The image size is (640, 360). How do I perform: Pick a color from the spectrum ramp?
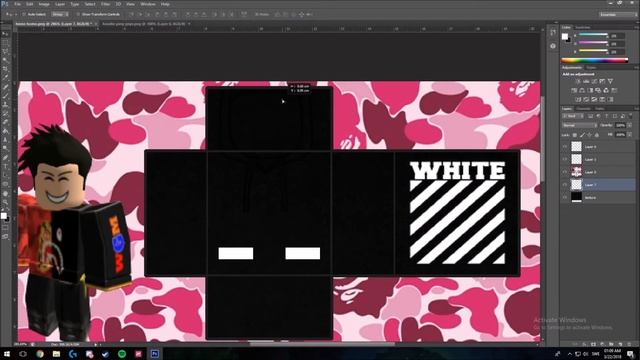(x=594, y=60)
